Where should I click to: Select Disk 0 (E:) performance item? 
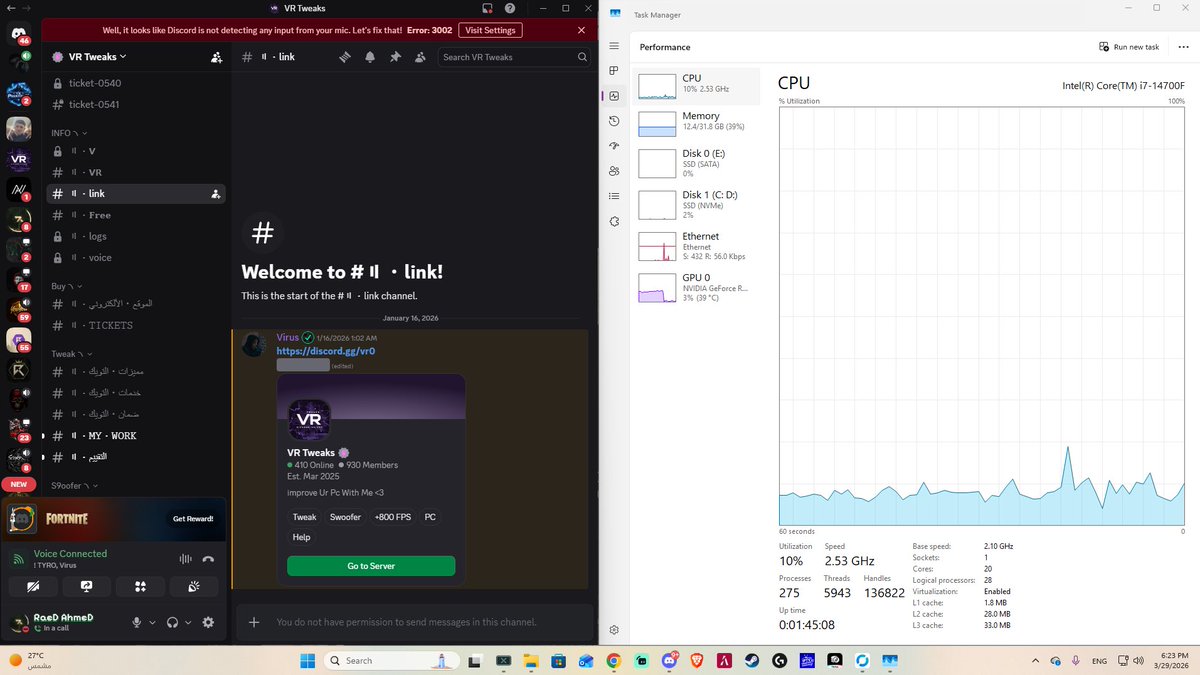coord(696,162)
